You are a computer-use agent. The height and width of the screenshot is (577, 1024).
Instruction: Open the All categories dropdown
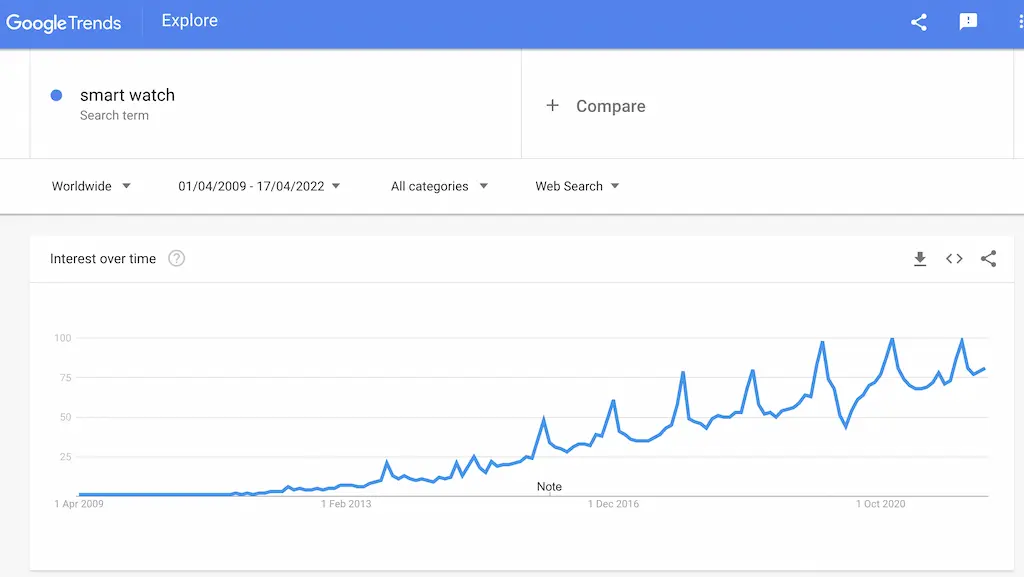pos(440,186)
